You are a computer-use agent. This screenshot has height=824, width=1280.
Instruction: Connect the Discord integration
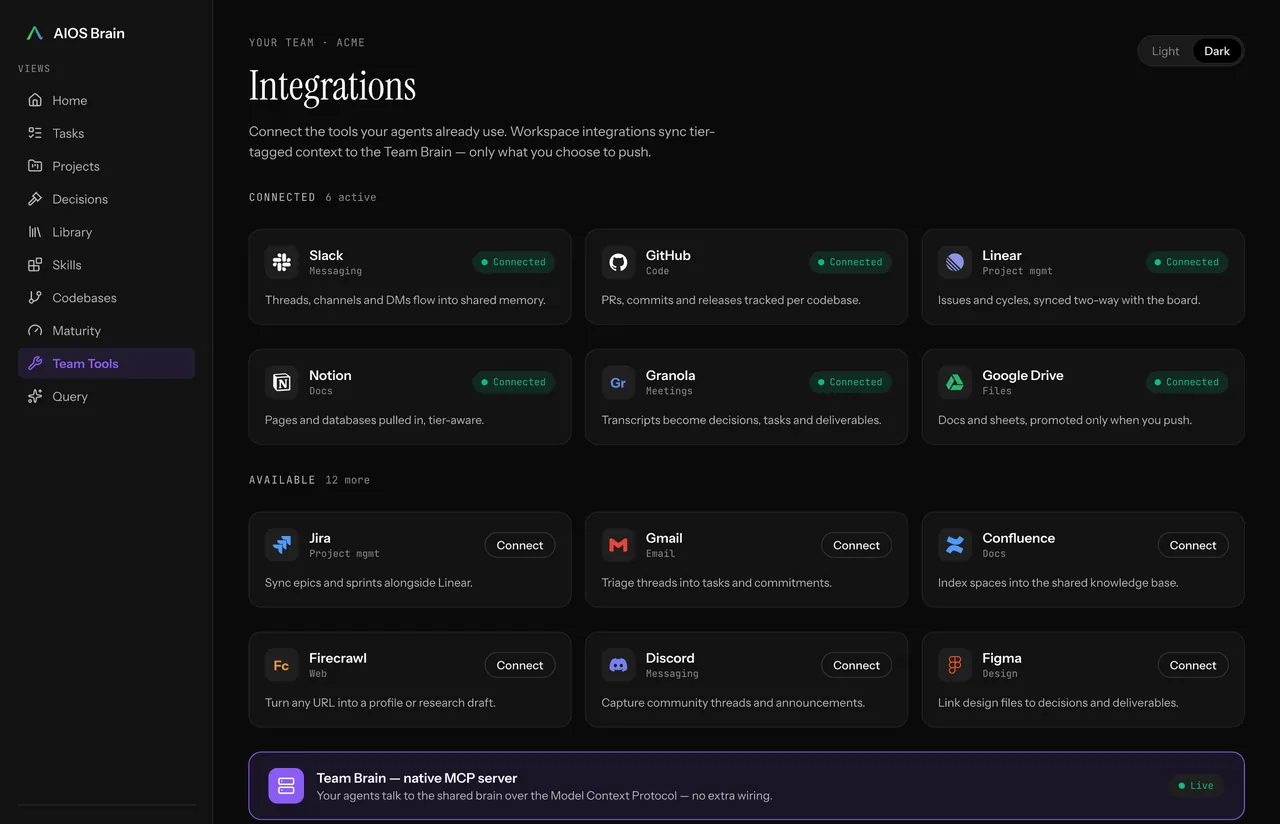pos(856,665)
